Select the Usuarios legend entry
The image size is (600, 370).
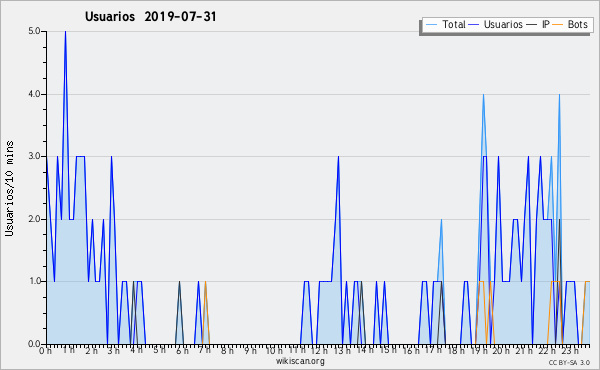coord(496,24)
